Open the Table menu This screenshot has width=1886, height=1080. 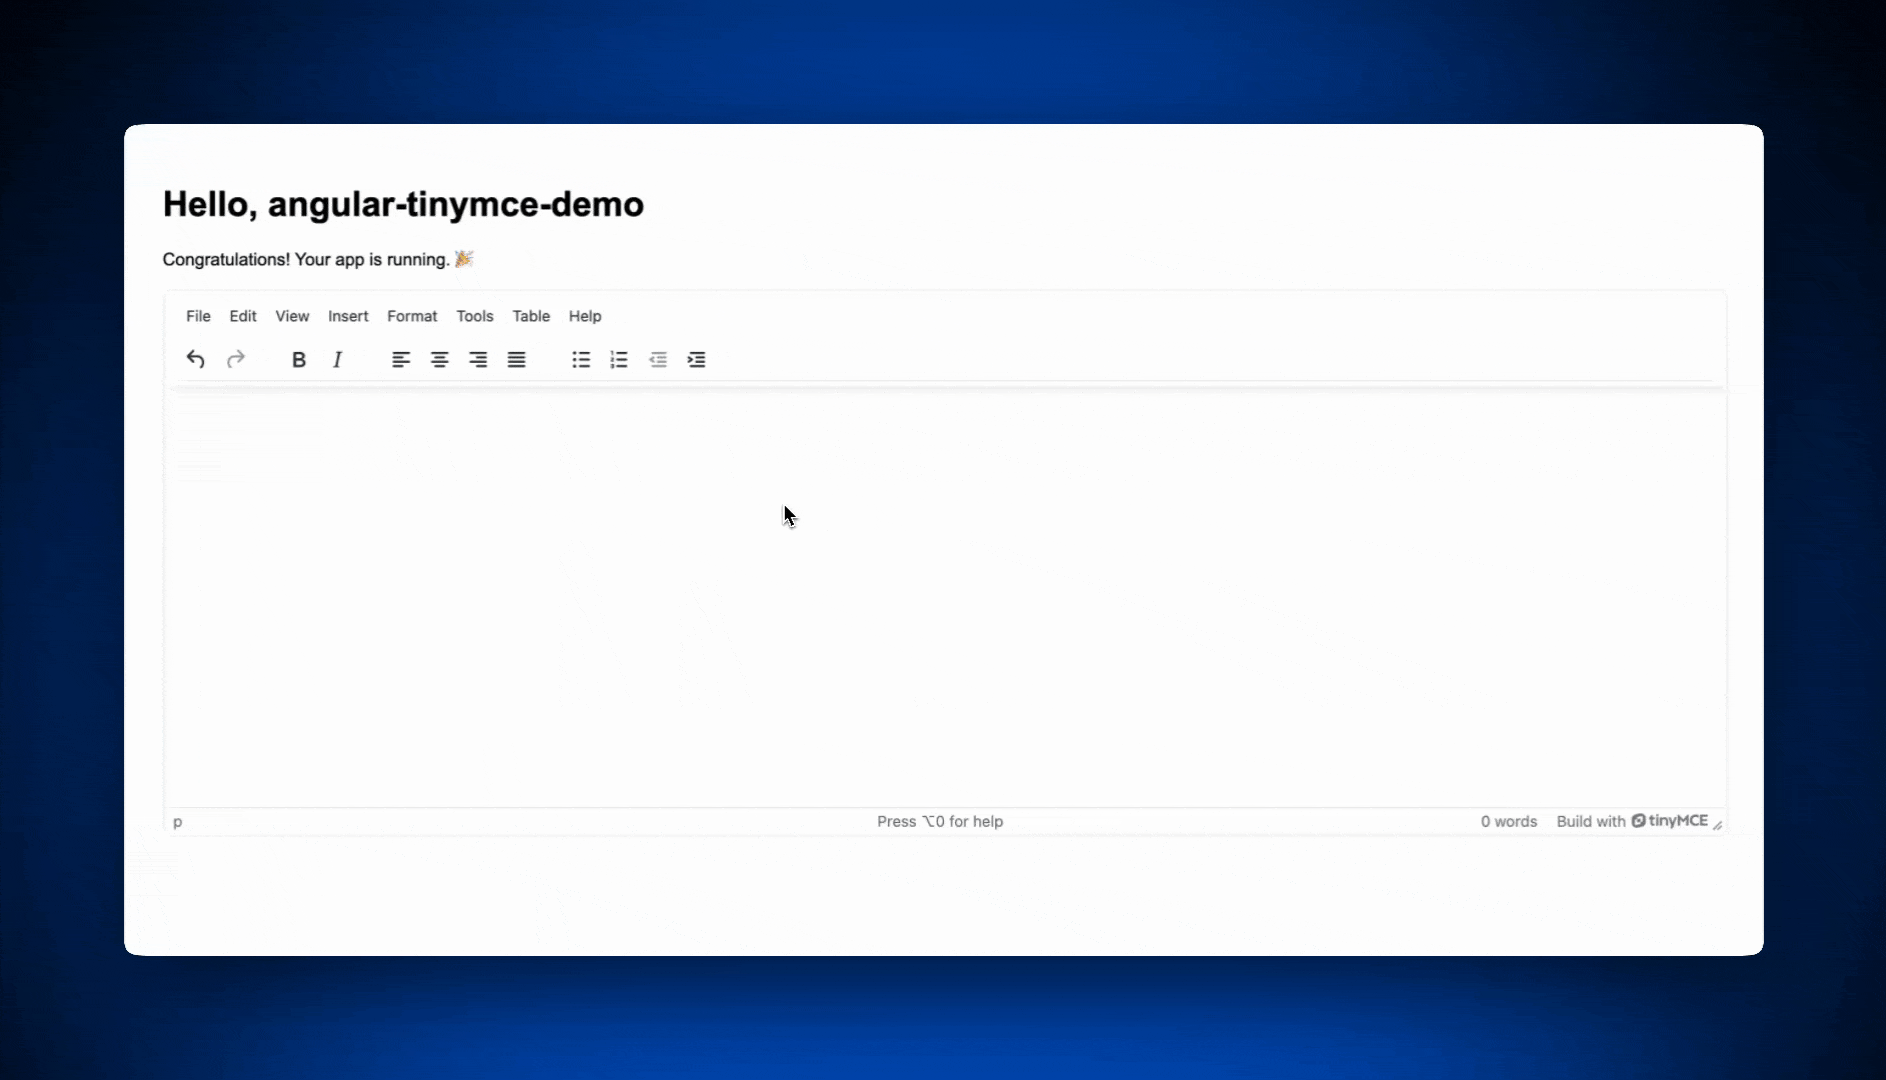pos(531,316)
